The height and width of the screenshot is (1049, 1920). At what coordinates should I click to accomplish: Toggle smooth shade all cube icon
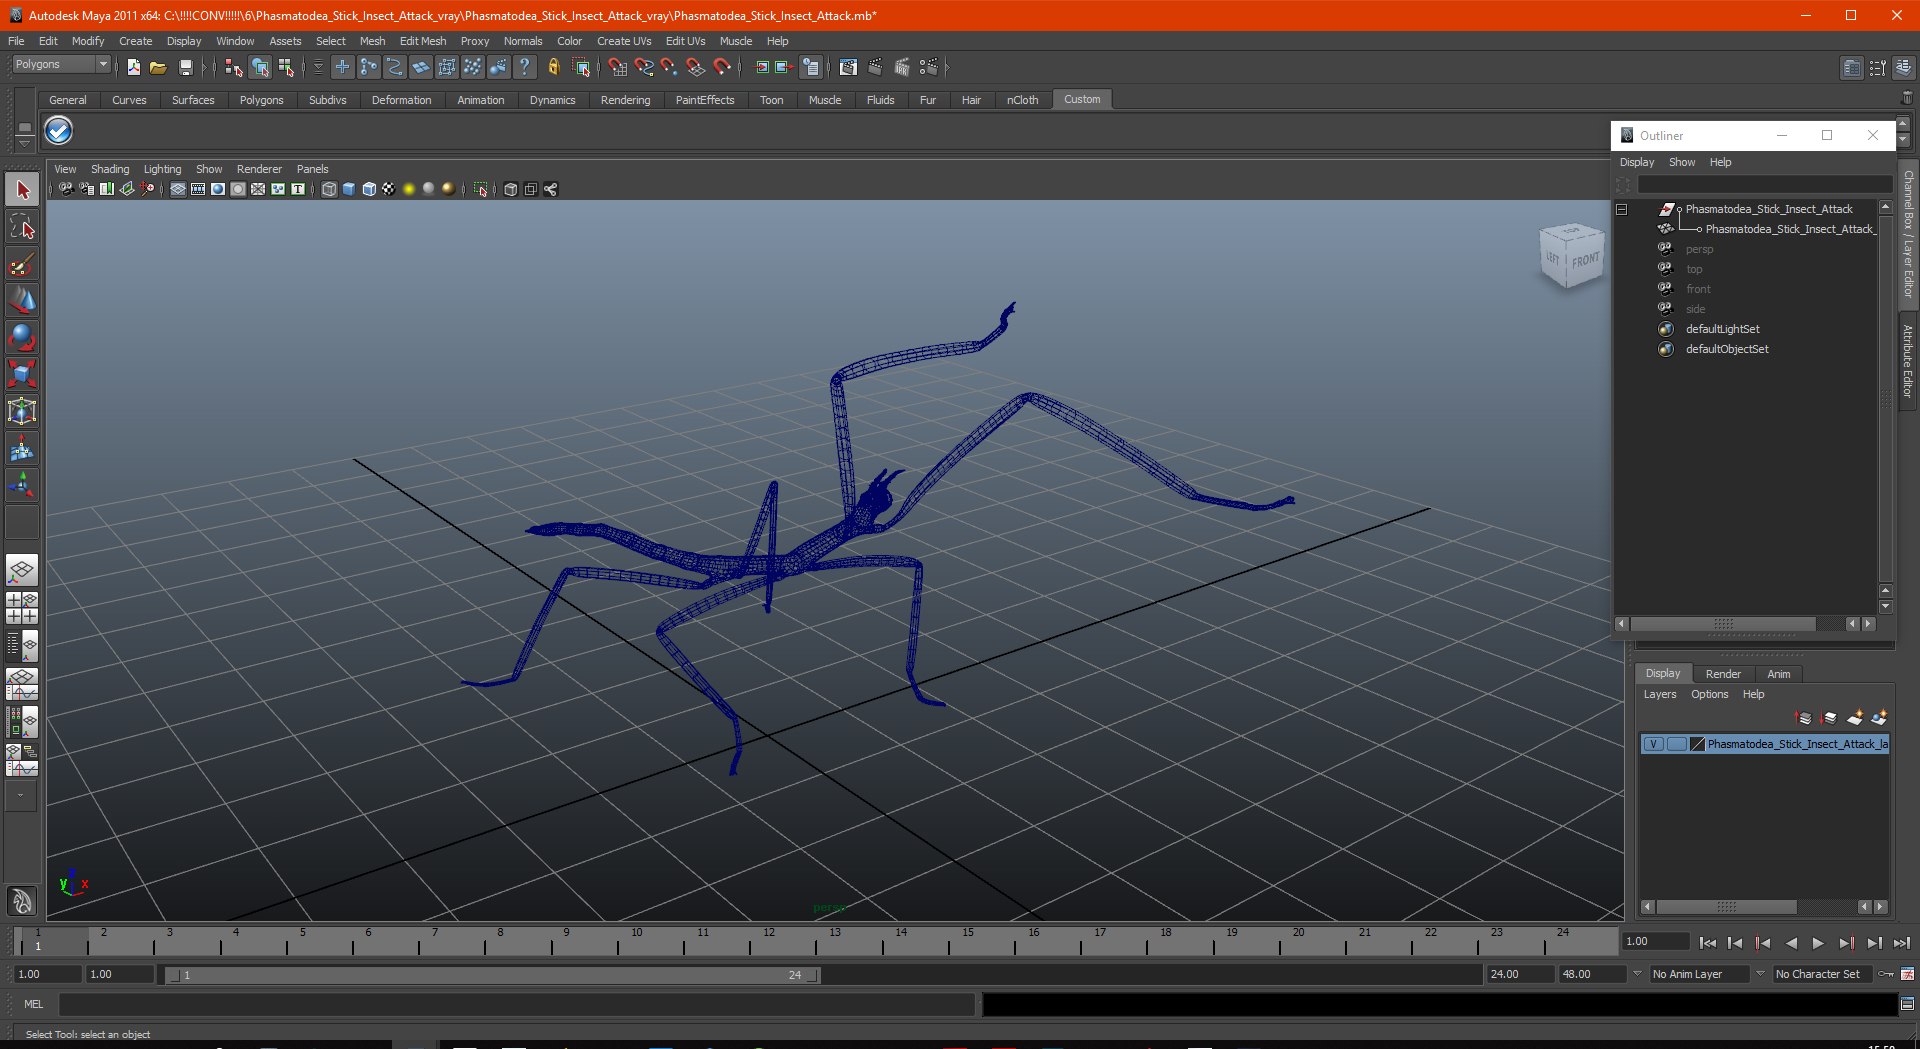point(349,189)
